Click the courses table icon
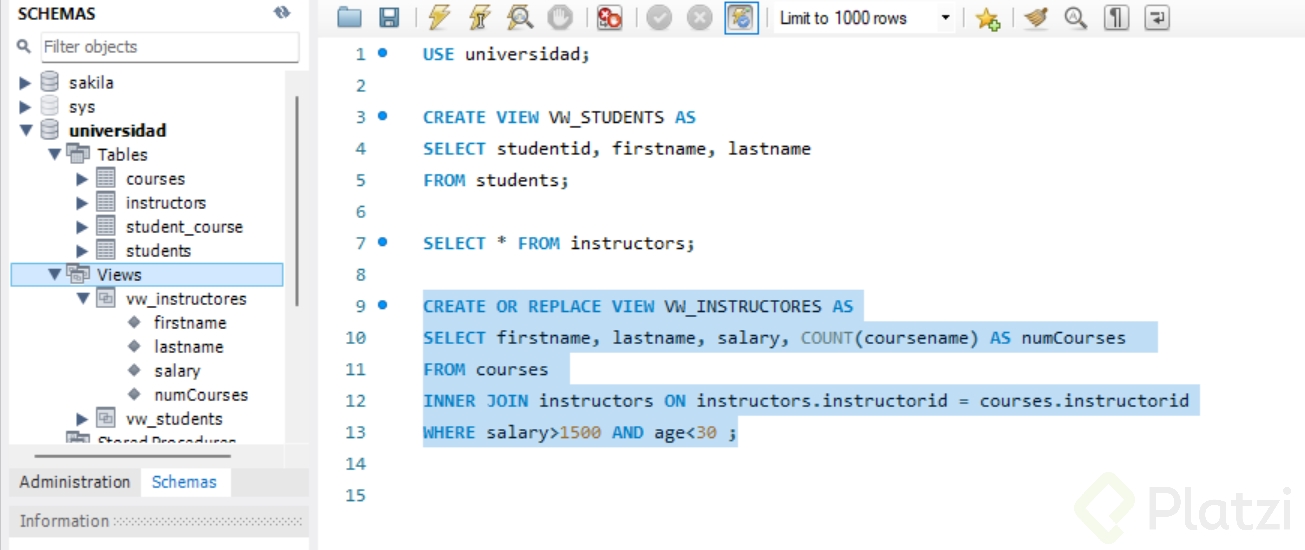This screenshot has width=1305, height=550. click(106, 179)
